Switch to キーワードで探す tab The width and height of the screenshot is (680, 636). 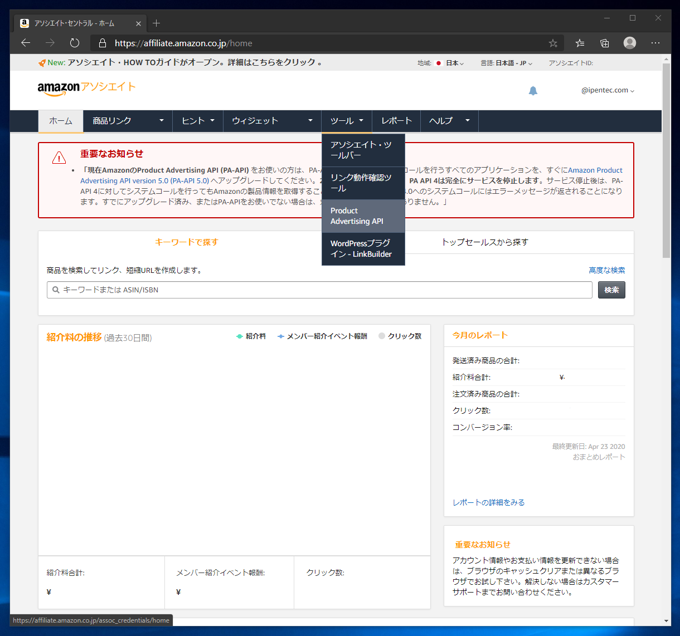[x=186, y=242]
